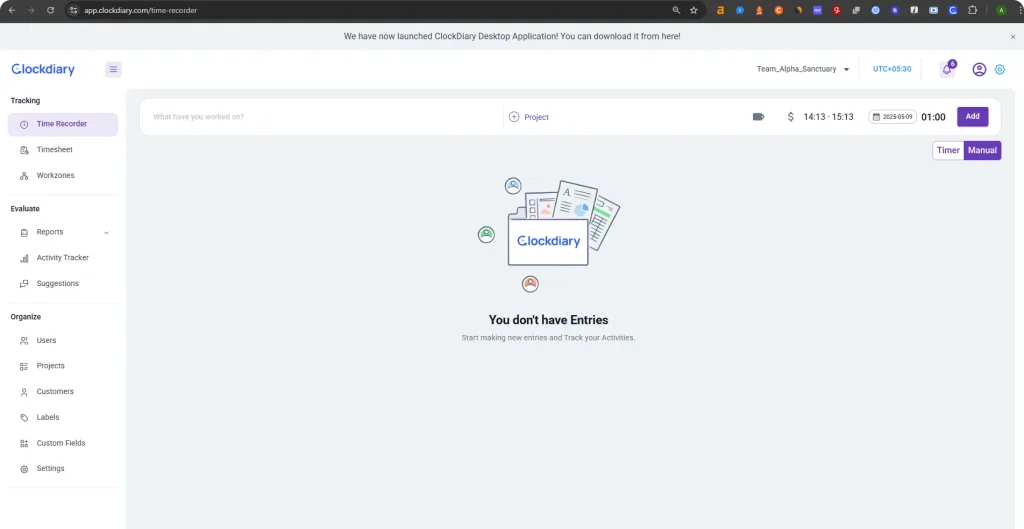This screenshot has width=1024, height=529.
Task: Collapse the sidebar with hamburger button
Action: coord(114,69)
